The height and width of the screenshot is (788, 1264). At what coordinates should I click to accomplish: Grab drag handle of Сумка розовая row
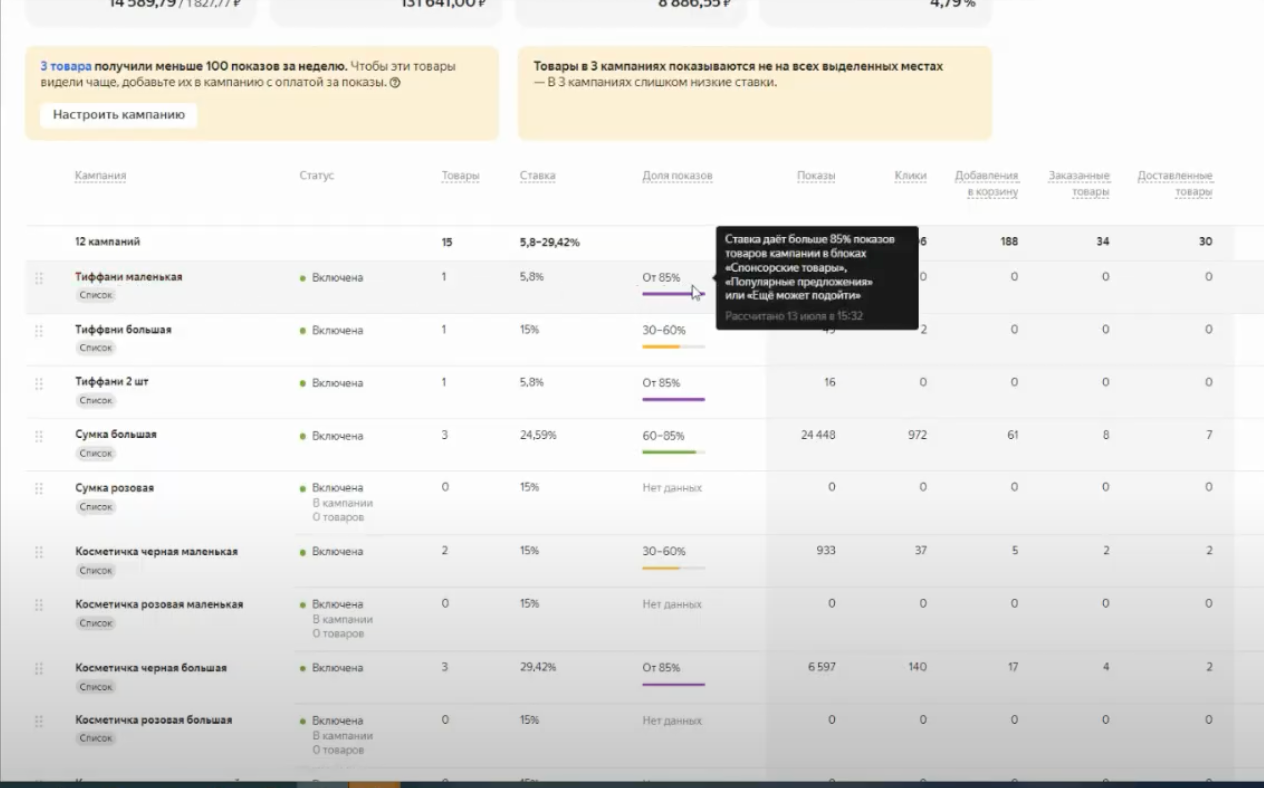tap(39, 489)
